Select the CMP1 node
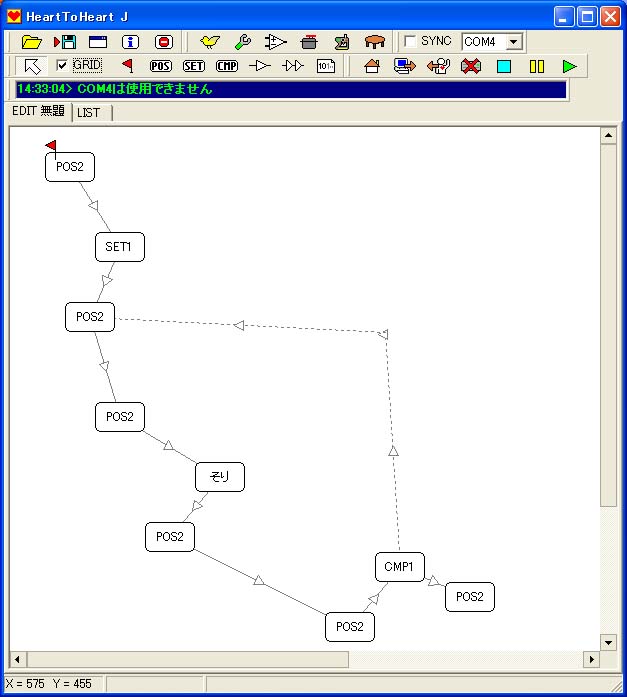627x697 pixels. (399, 567)
